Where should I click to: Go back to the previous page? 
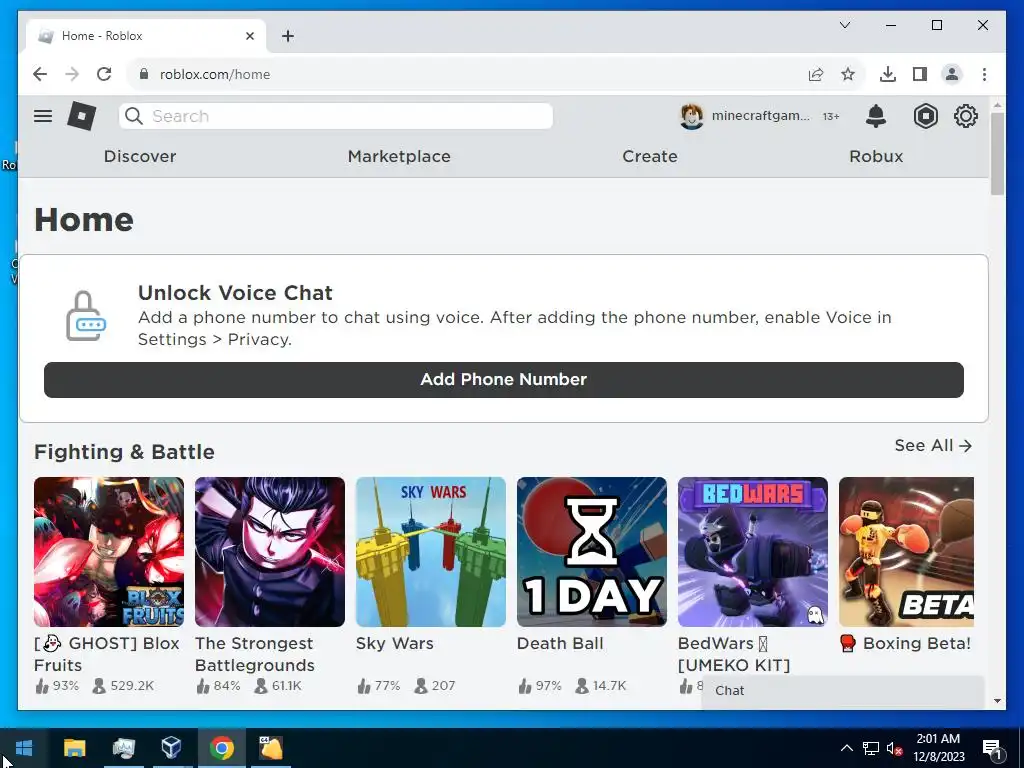point(40,74)
